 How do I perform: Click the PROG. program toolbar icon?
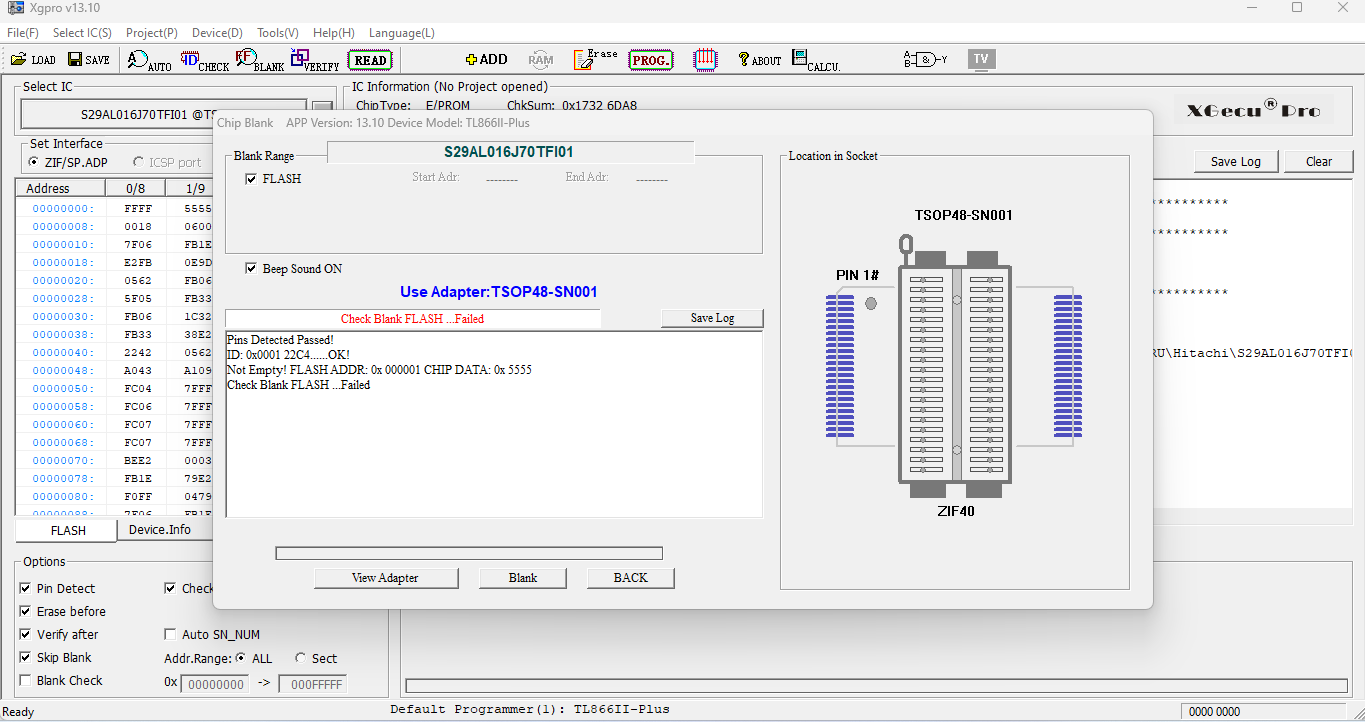tap(650, 60)
